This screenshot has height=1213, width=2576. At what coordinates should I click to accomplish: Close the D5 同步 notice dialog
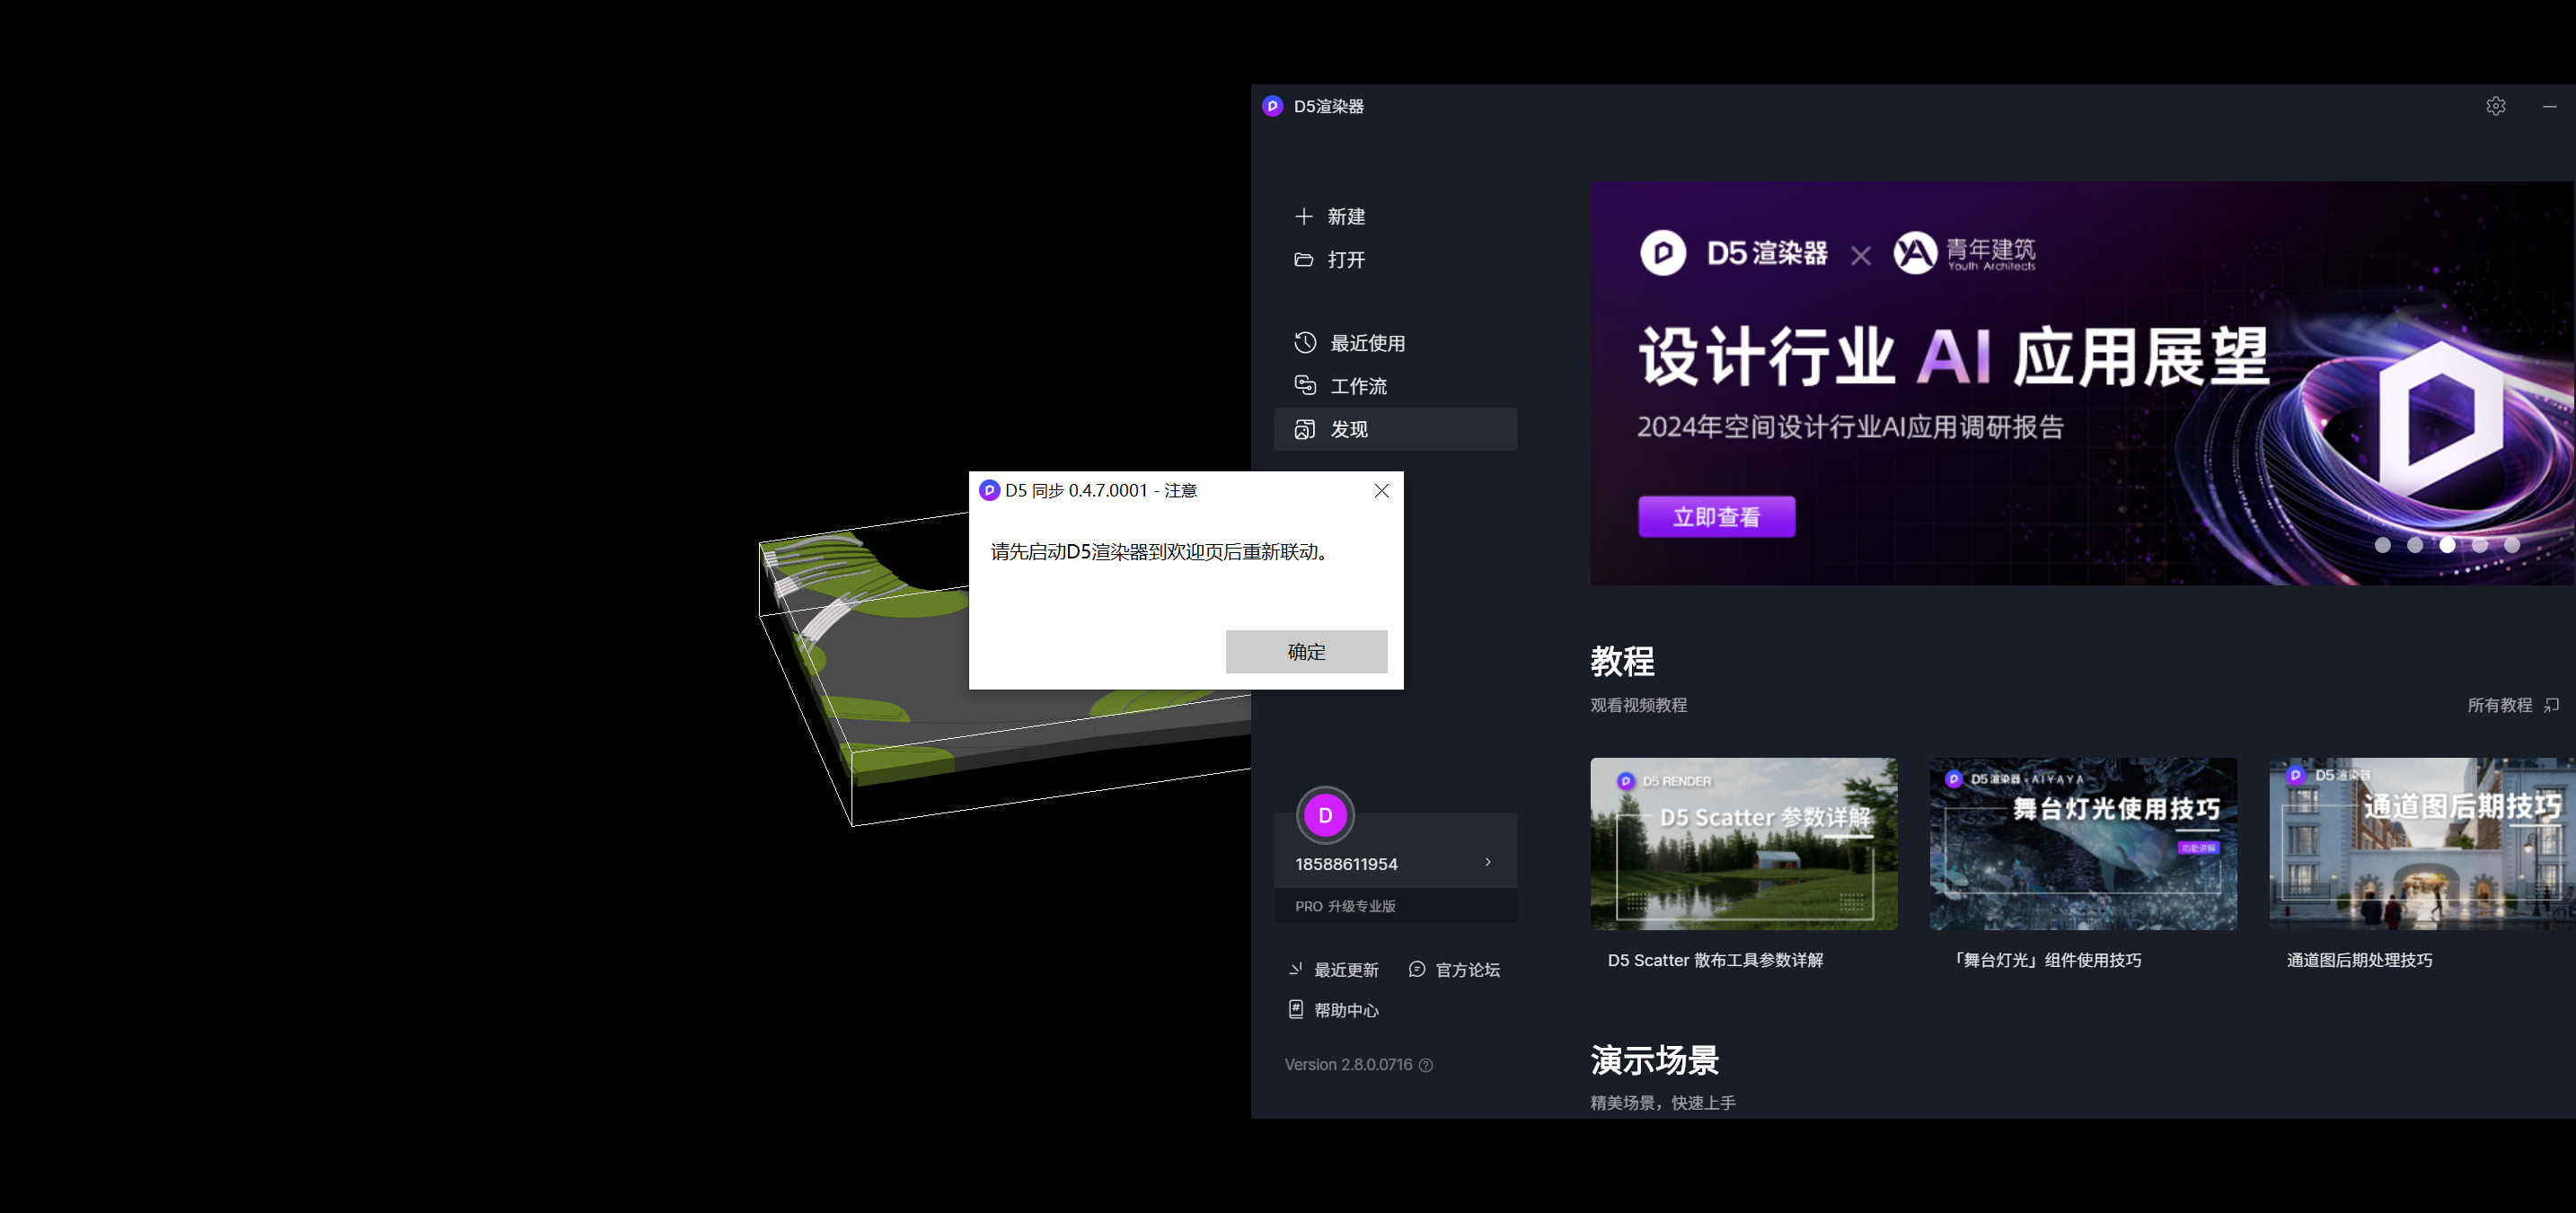pos(1381,490)
